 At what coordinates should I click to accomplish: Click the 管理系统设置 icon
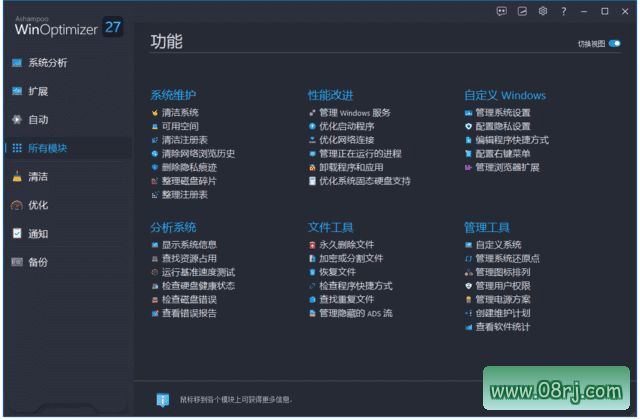pos(469,113)
